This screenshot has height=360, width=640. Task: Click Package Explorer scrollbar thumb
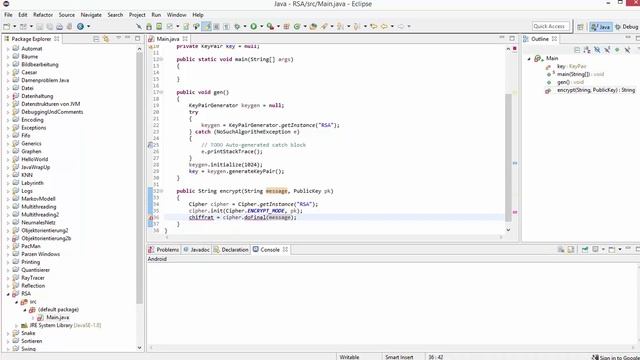[x=140, y=178]
